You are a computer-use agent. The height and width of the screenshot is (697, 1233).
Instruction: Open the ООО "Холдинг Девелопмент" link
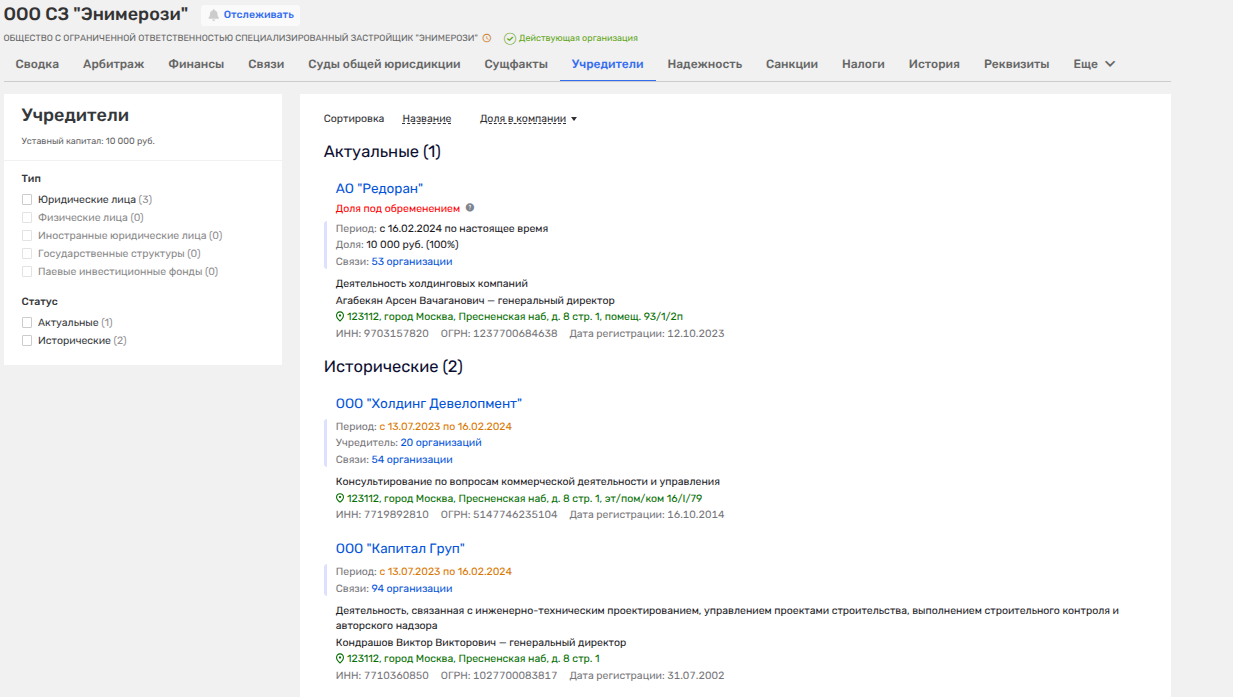coord(428,403)
